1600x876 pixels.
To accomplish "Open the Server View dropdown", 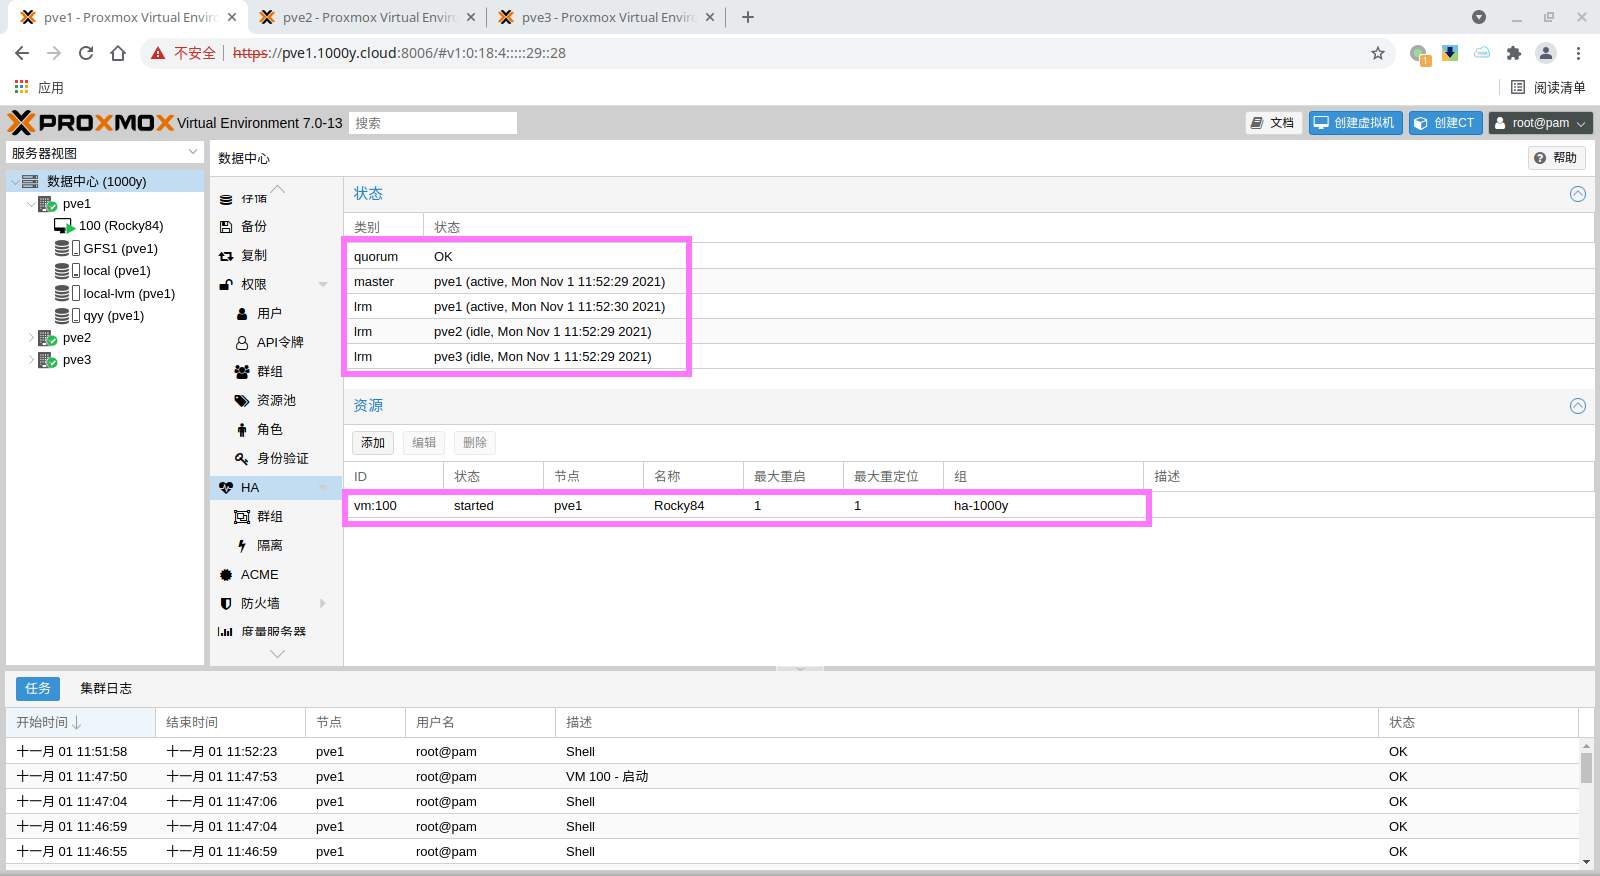I will coord(105,153).
